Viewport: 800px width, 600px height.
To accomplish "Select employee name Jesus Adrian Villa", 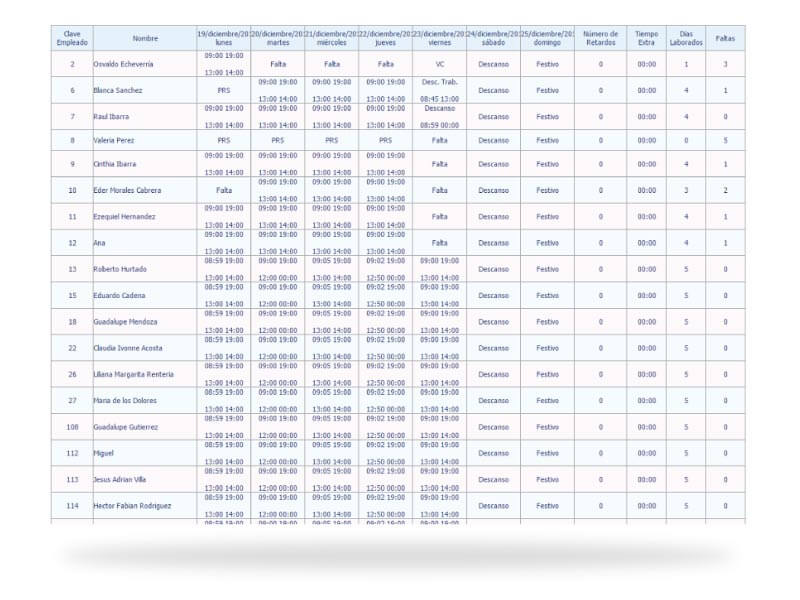I will 119,480.
